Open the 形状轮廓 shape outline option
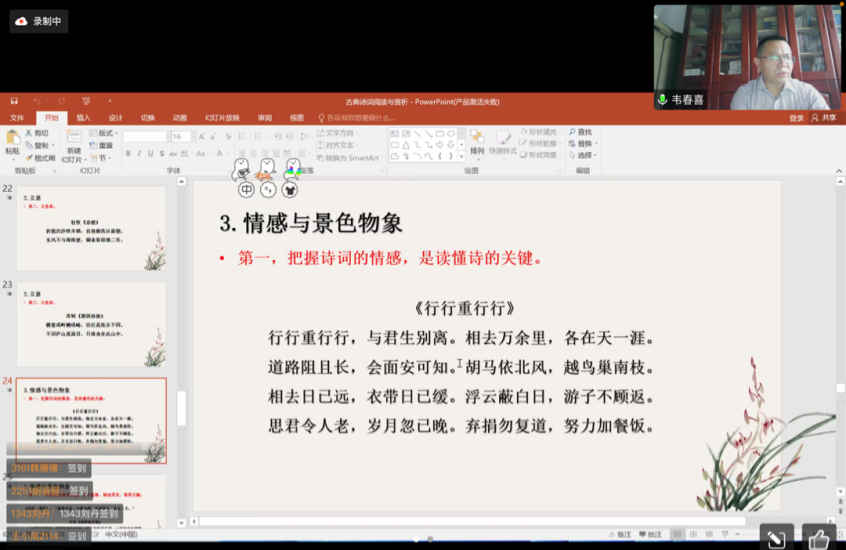Image resolution: width=846 pixels, height=550 pixels. tap(540, 143)
